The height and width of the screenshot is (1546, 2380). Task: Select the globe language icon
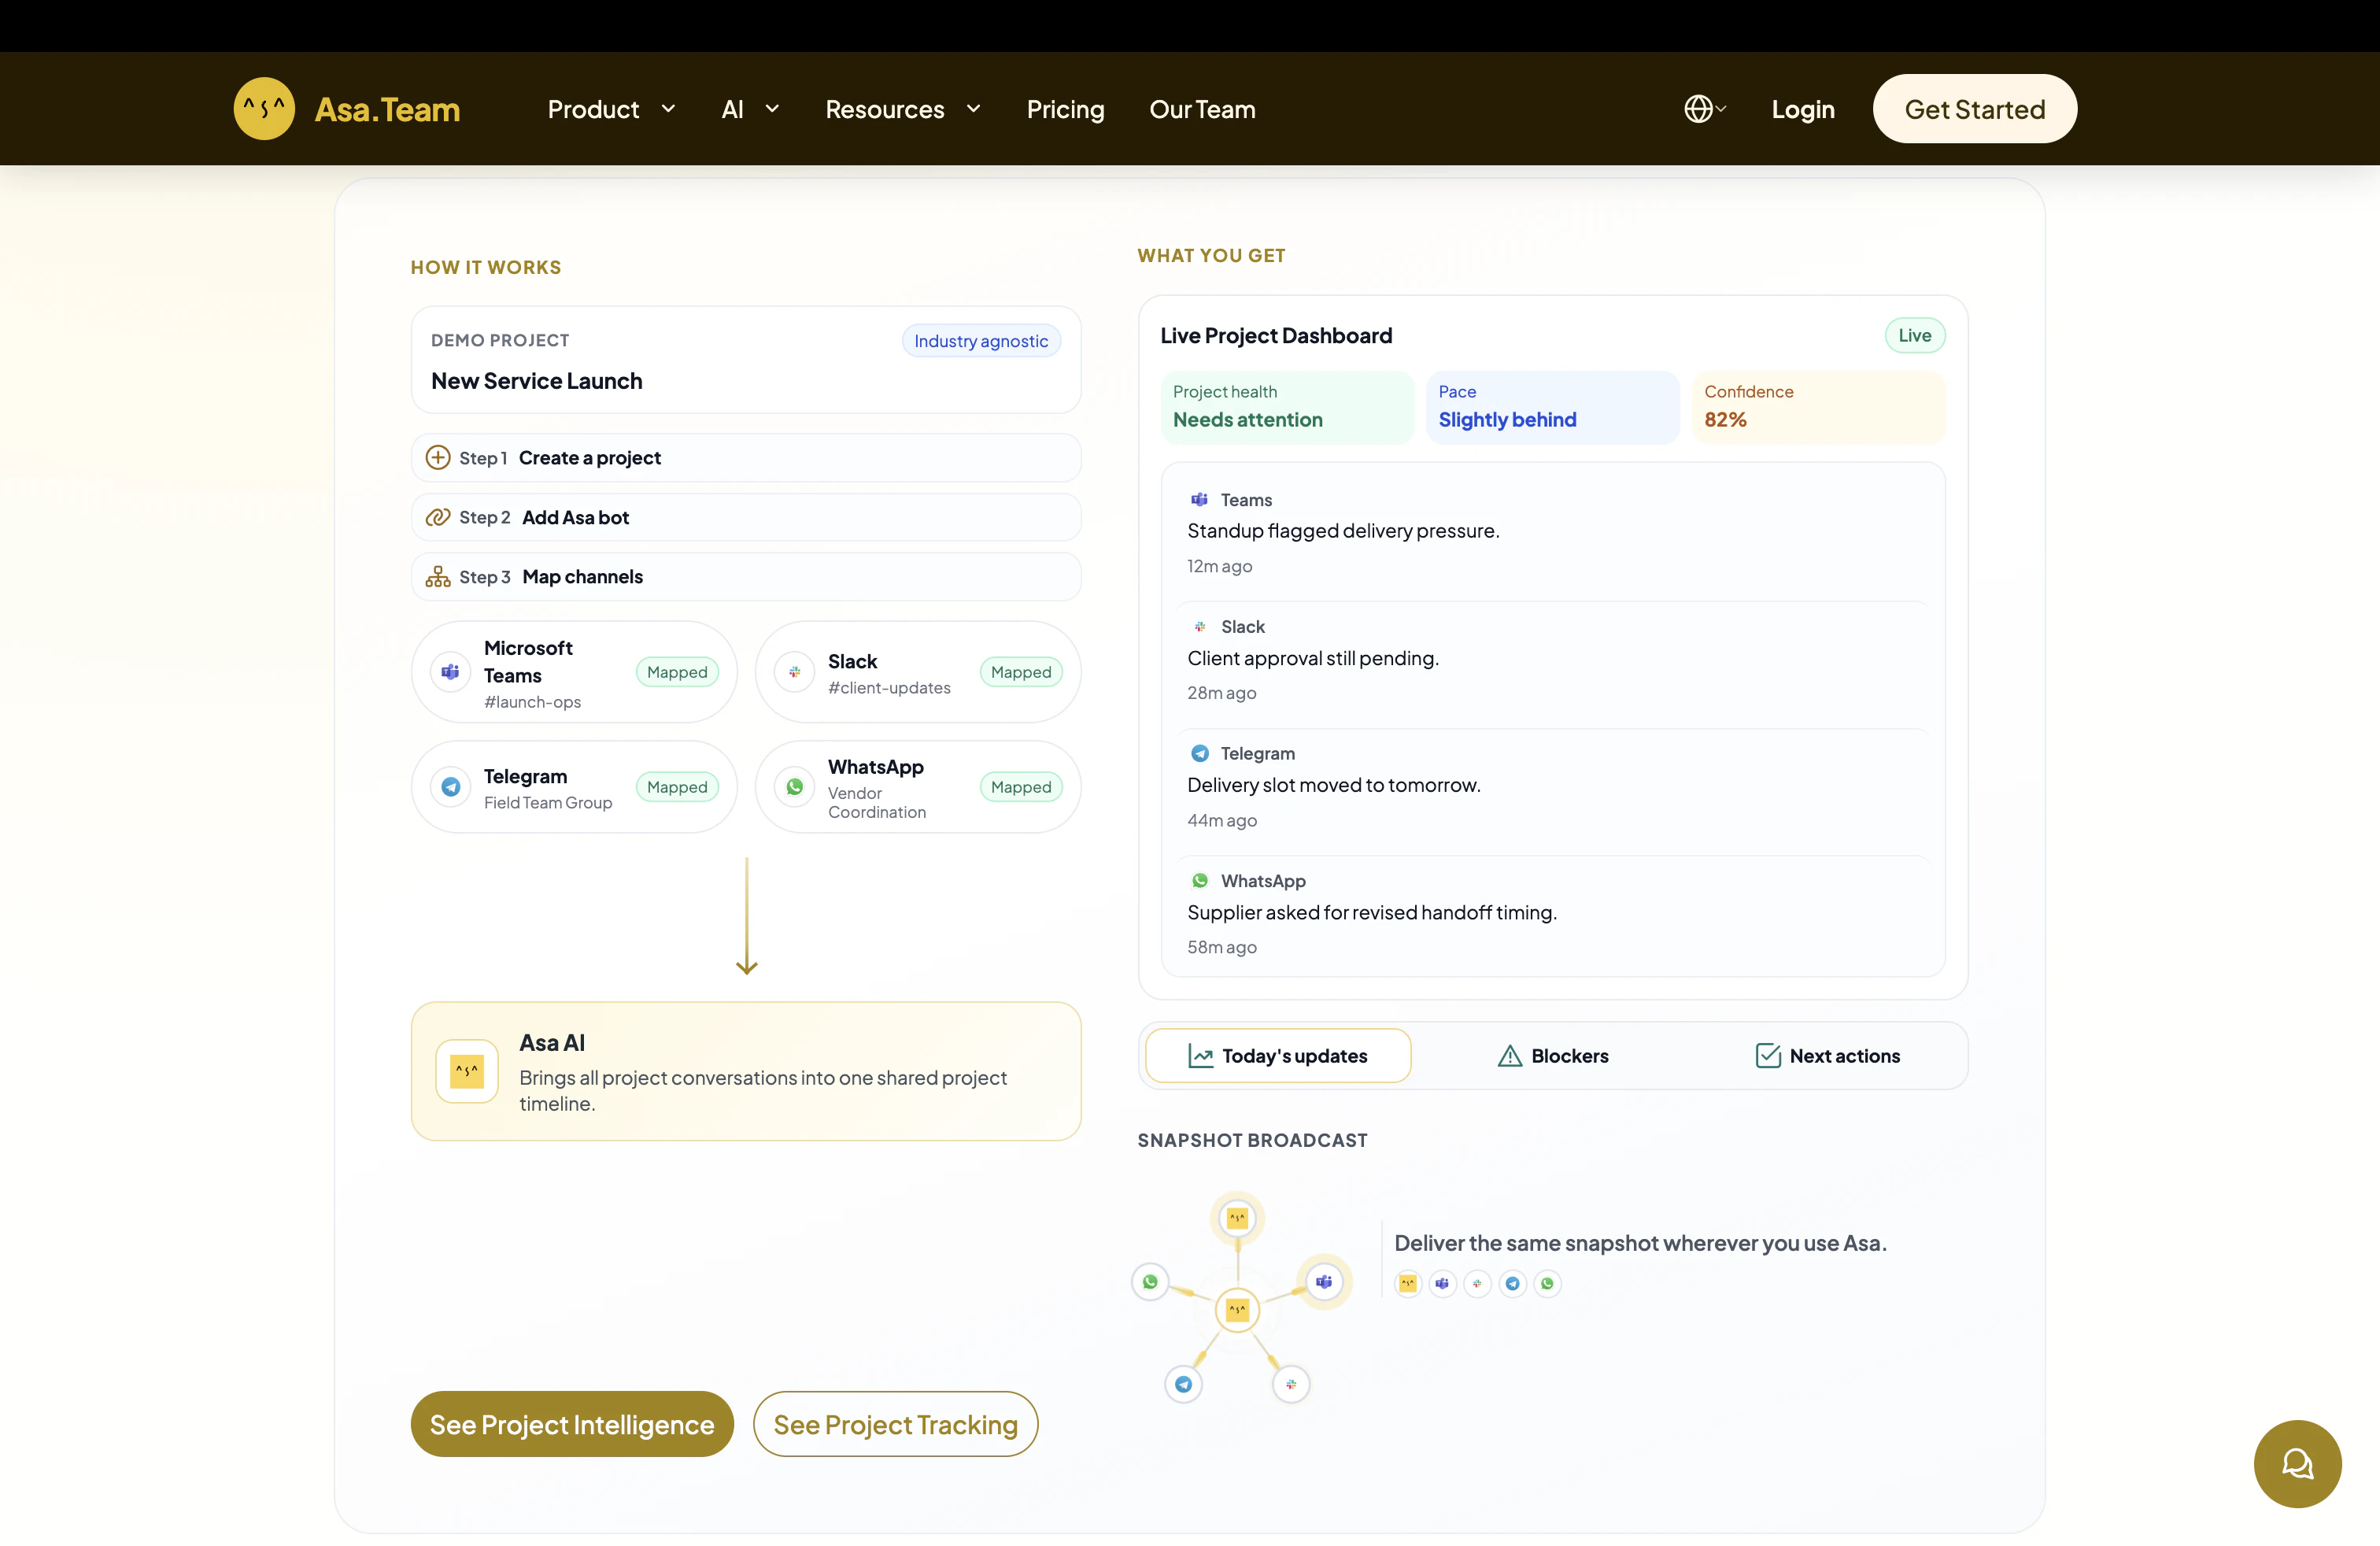[x=1699, y=108]
